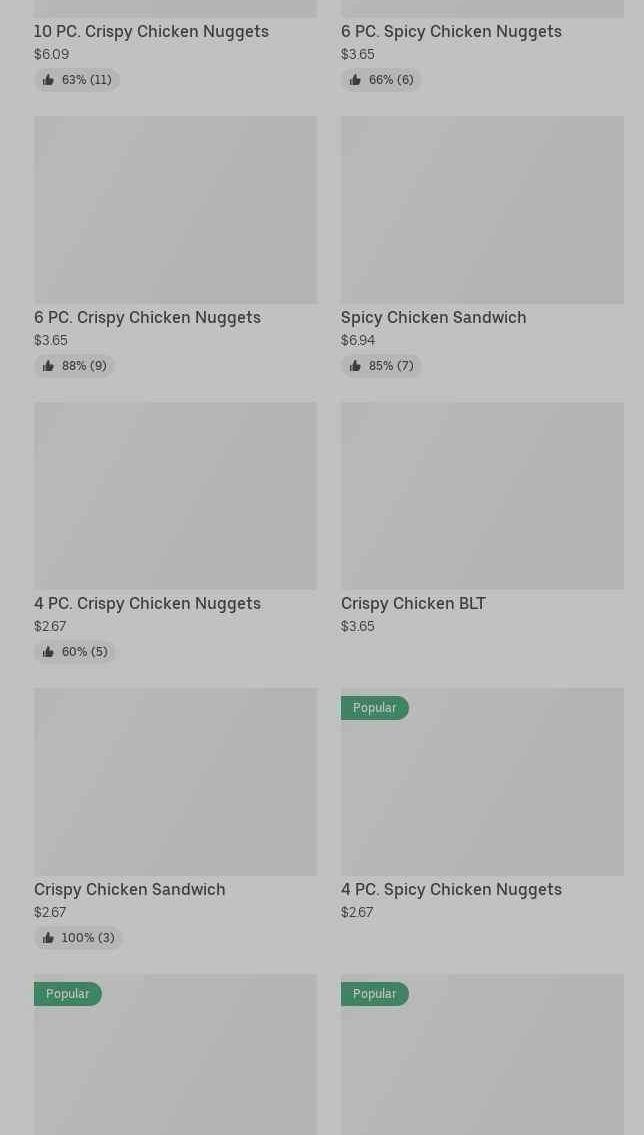Click the Crispy Chicken BLT image
The width and height of the screenshot is (644, 1135).
coord(482,496)
